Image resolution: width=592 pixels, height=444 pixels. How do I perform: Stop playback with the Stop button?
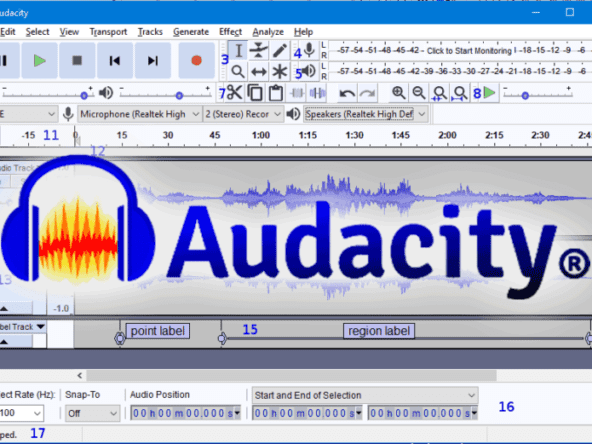coord(77,60)
